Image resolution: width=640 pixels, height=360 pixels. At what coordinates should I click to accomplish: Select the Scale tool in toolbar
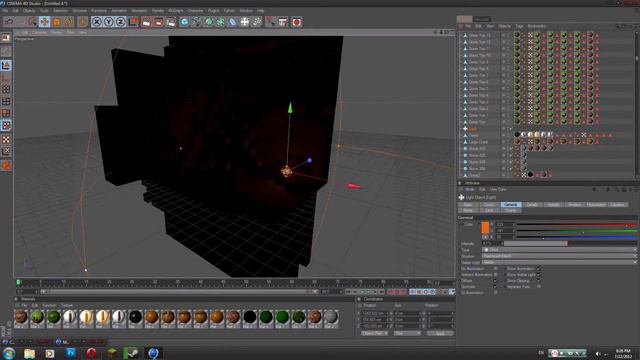point(56,22)
